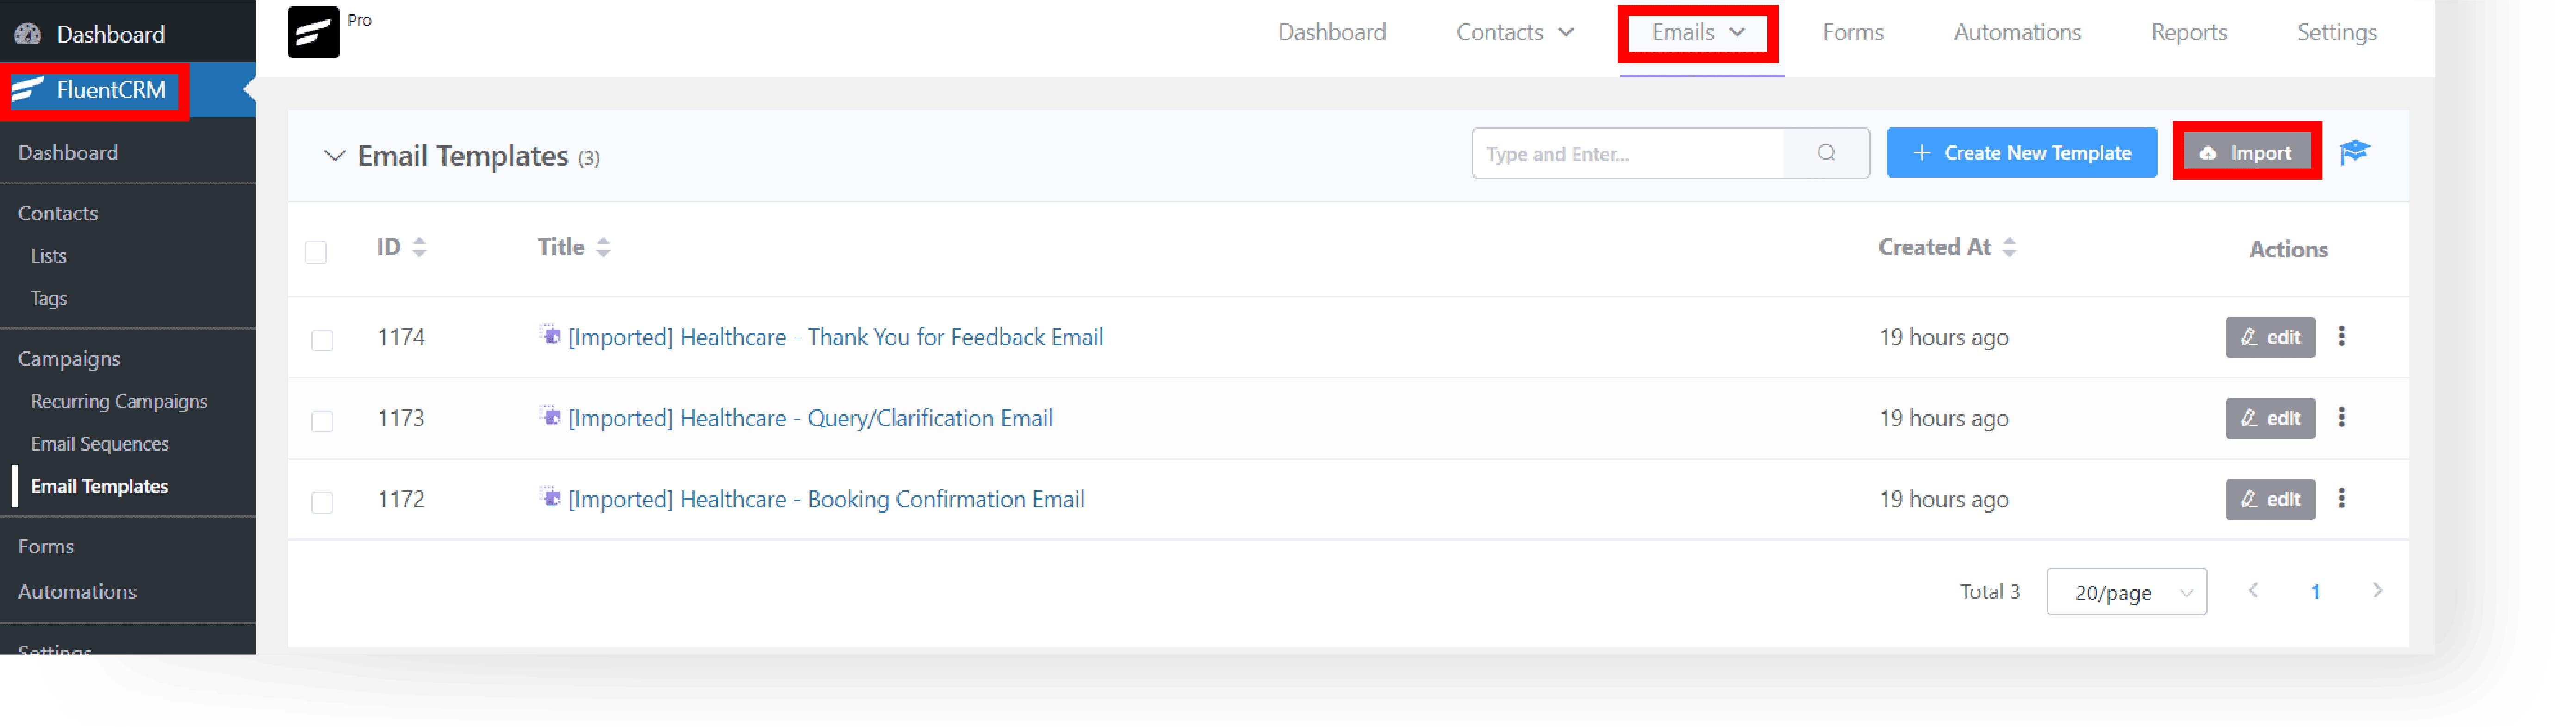The width and height of the screenshot is (2576, 727).
Task: Sort templates by ID column arrows
Action: tap(419, 247)
